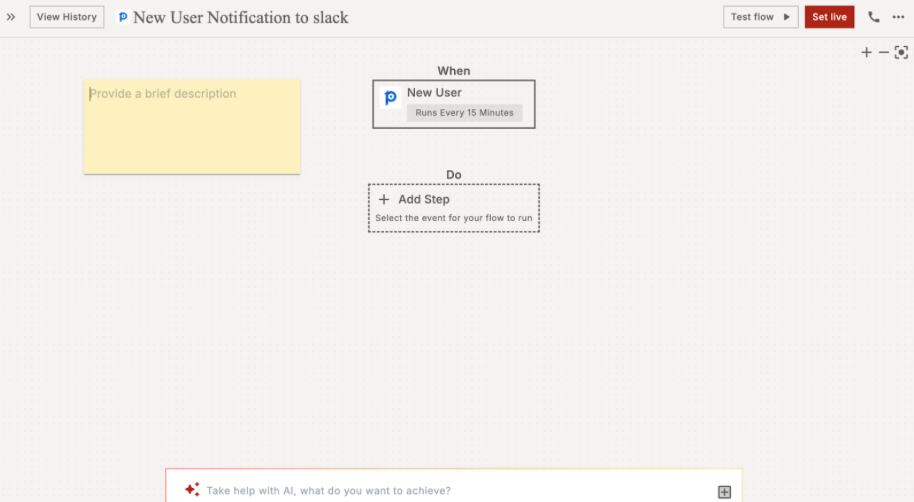Select the New User trigger card
This screenshot has height=502, width=914.
[453, 104]
